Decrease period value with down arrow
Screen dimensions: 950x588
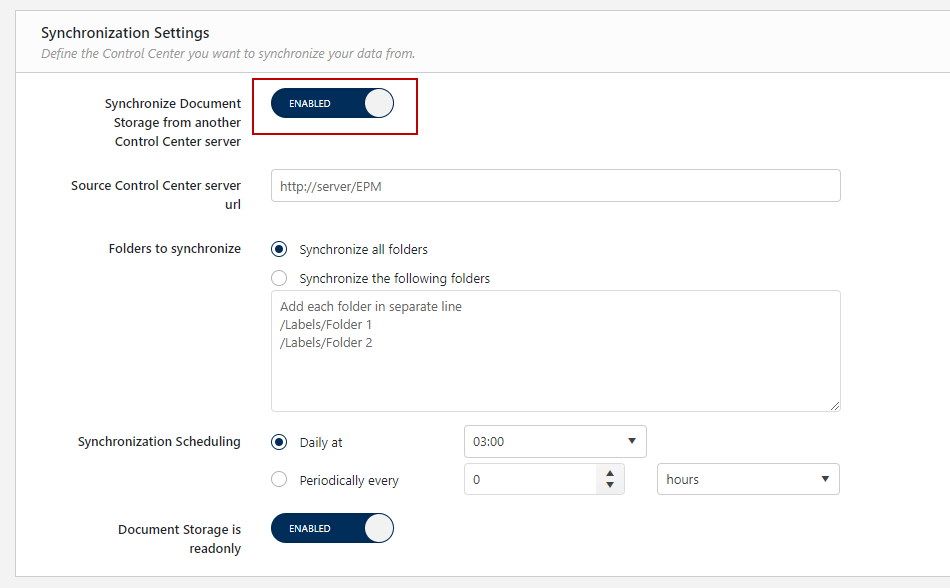(x=609, y=486)
